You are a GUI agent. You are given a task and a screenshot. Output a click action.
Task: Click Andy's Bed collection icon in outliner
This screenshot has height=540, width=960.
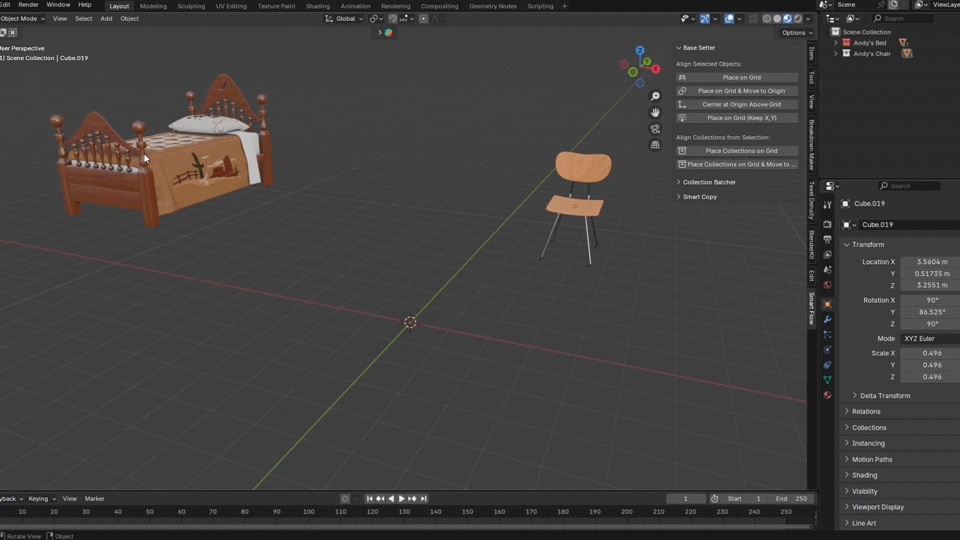[x=846, y=43]
